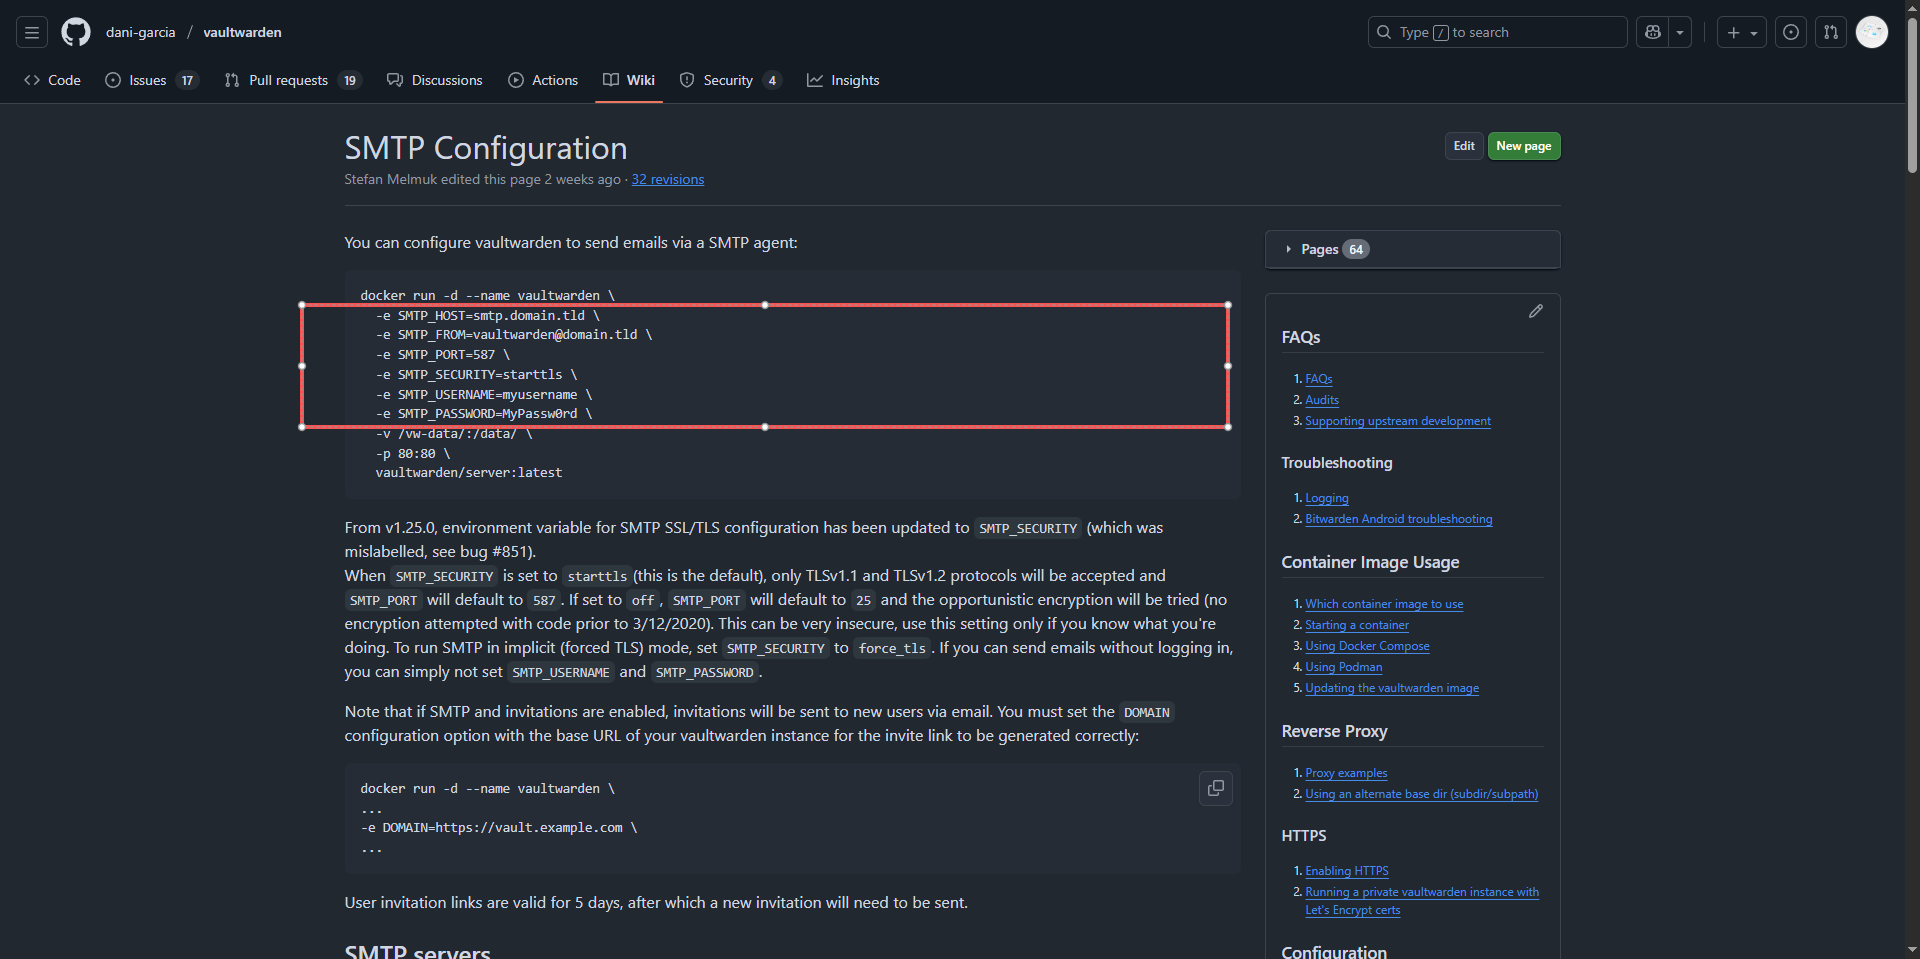Click the green New page button
Image resolution: width=1920 pixels, height=959 pixels.
(x=1523, y=146)
